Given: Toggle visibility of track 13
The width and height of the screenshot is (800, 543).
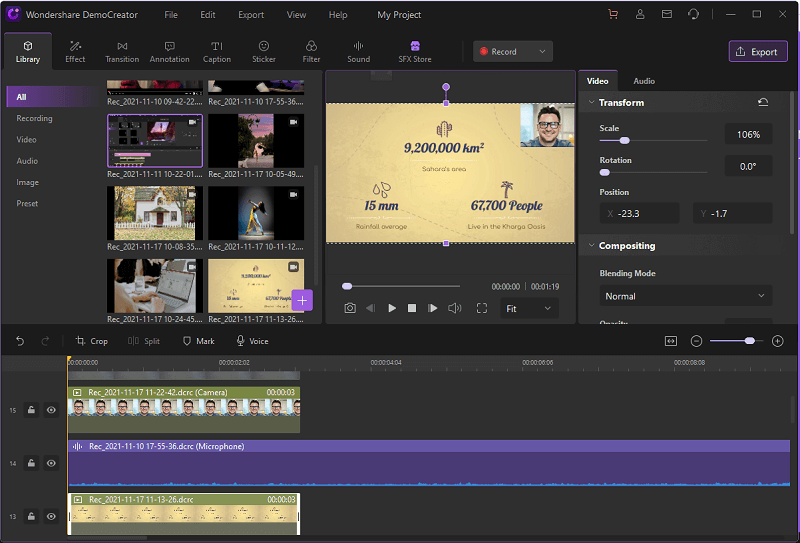Looking at the screenshot, I should 51,516.
